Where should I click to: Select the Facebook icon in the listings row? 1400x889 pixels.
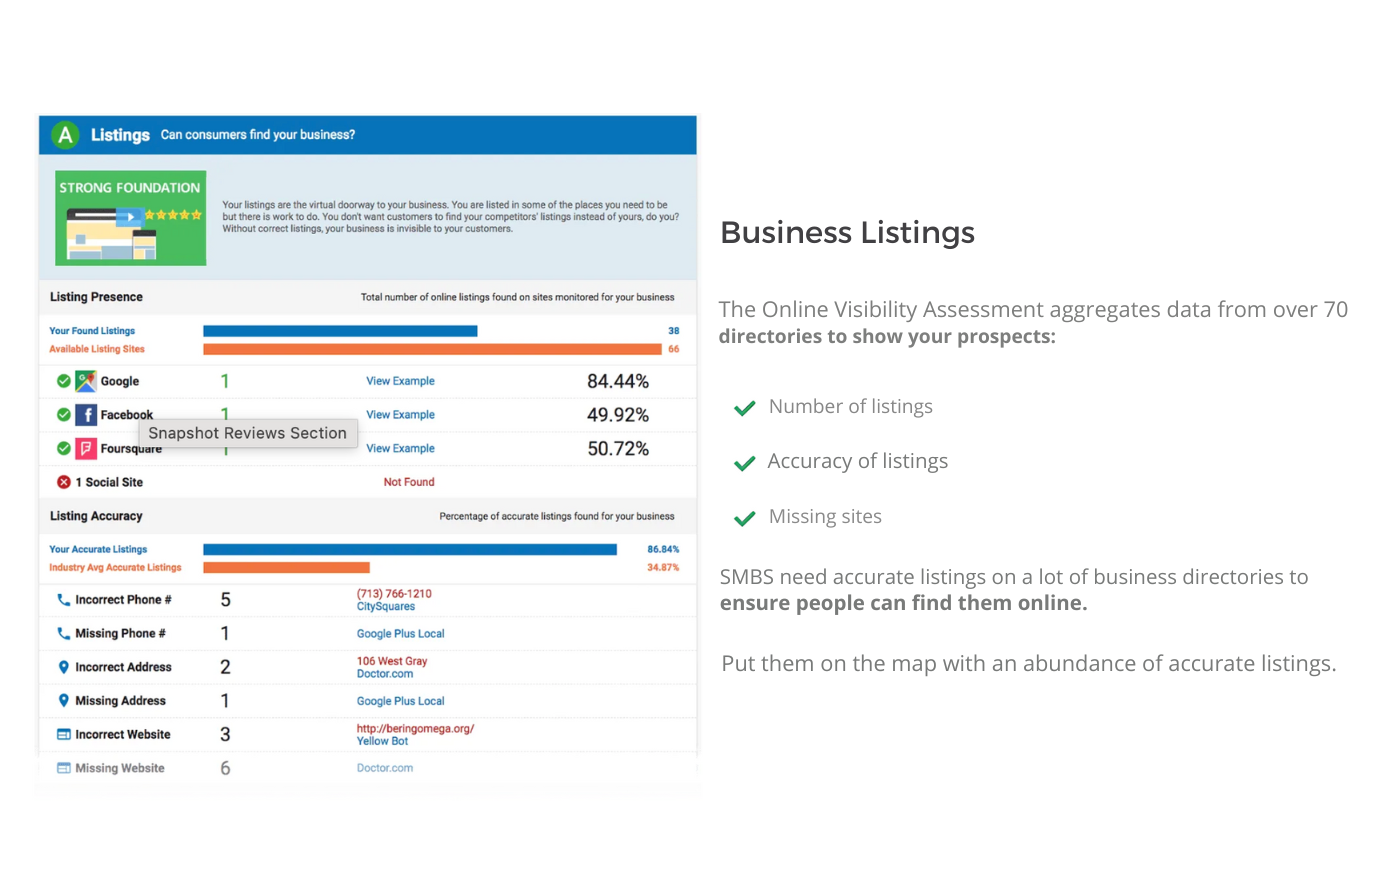point(88,414)
